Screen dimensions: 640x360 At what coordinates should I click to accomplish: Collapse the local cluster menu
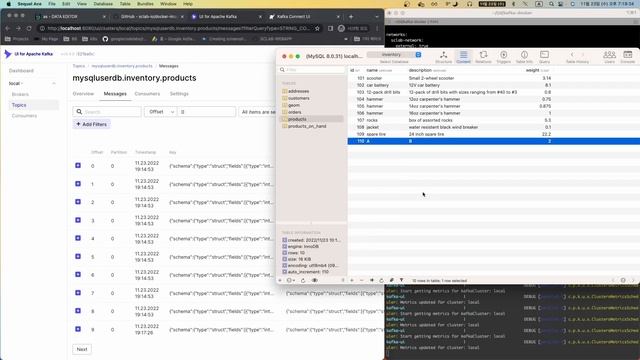(x=54, y=83)
